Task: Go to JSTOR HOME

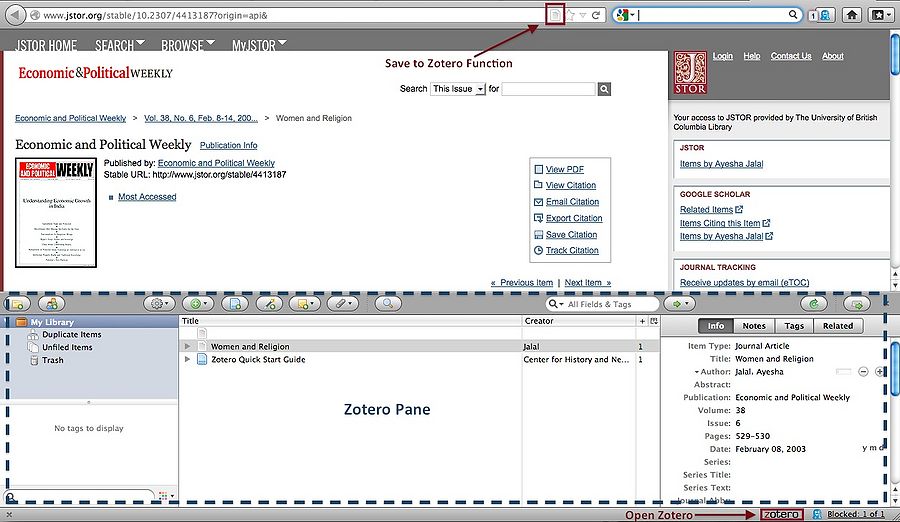Action: 46,45
